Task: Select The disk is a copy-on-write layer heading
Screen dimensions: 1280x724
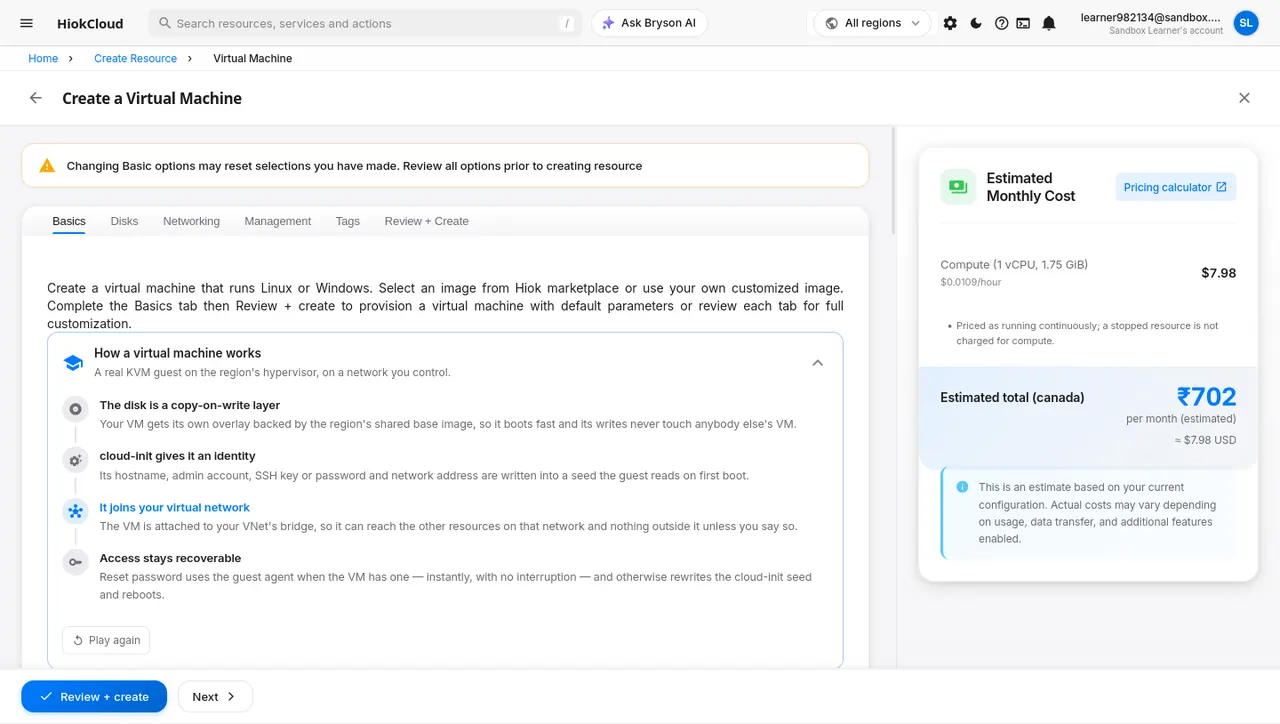Action: [190, 405]
